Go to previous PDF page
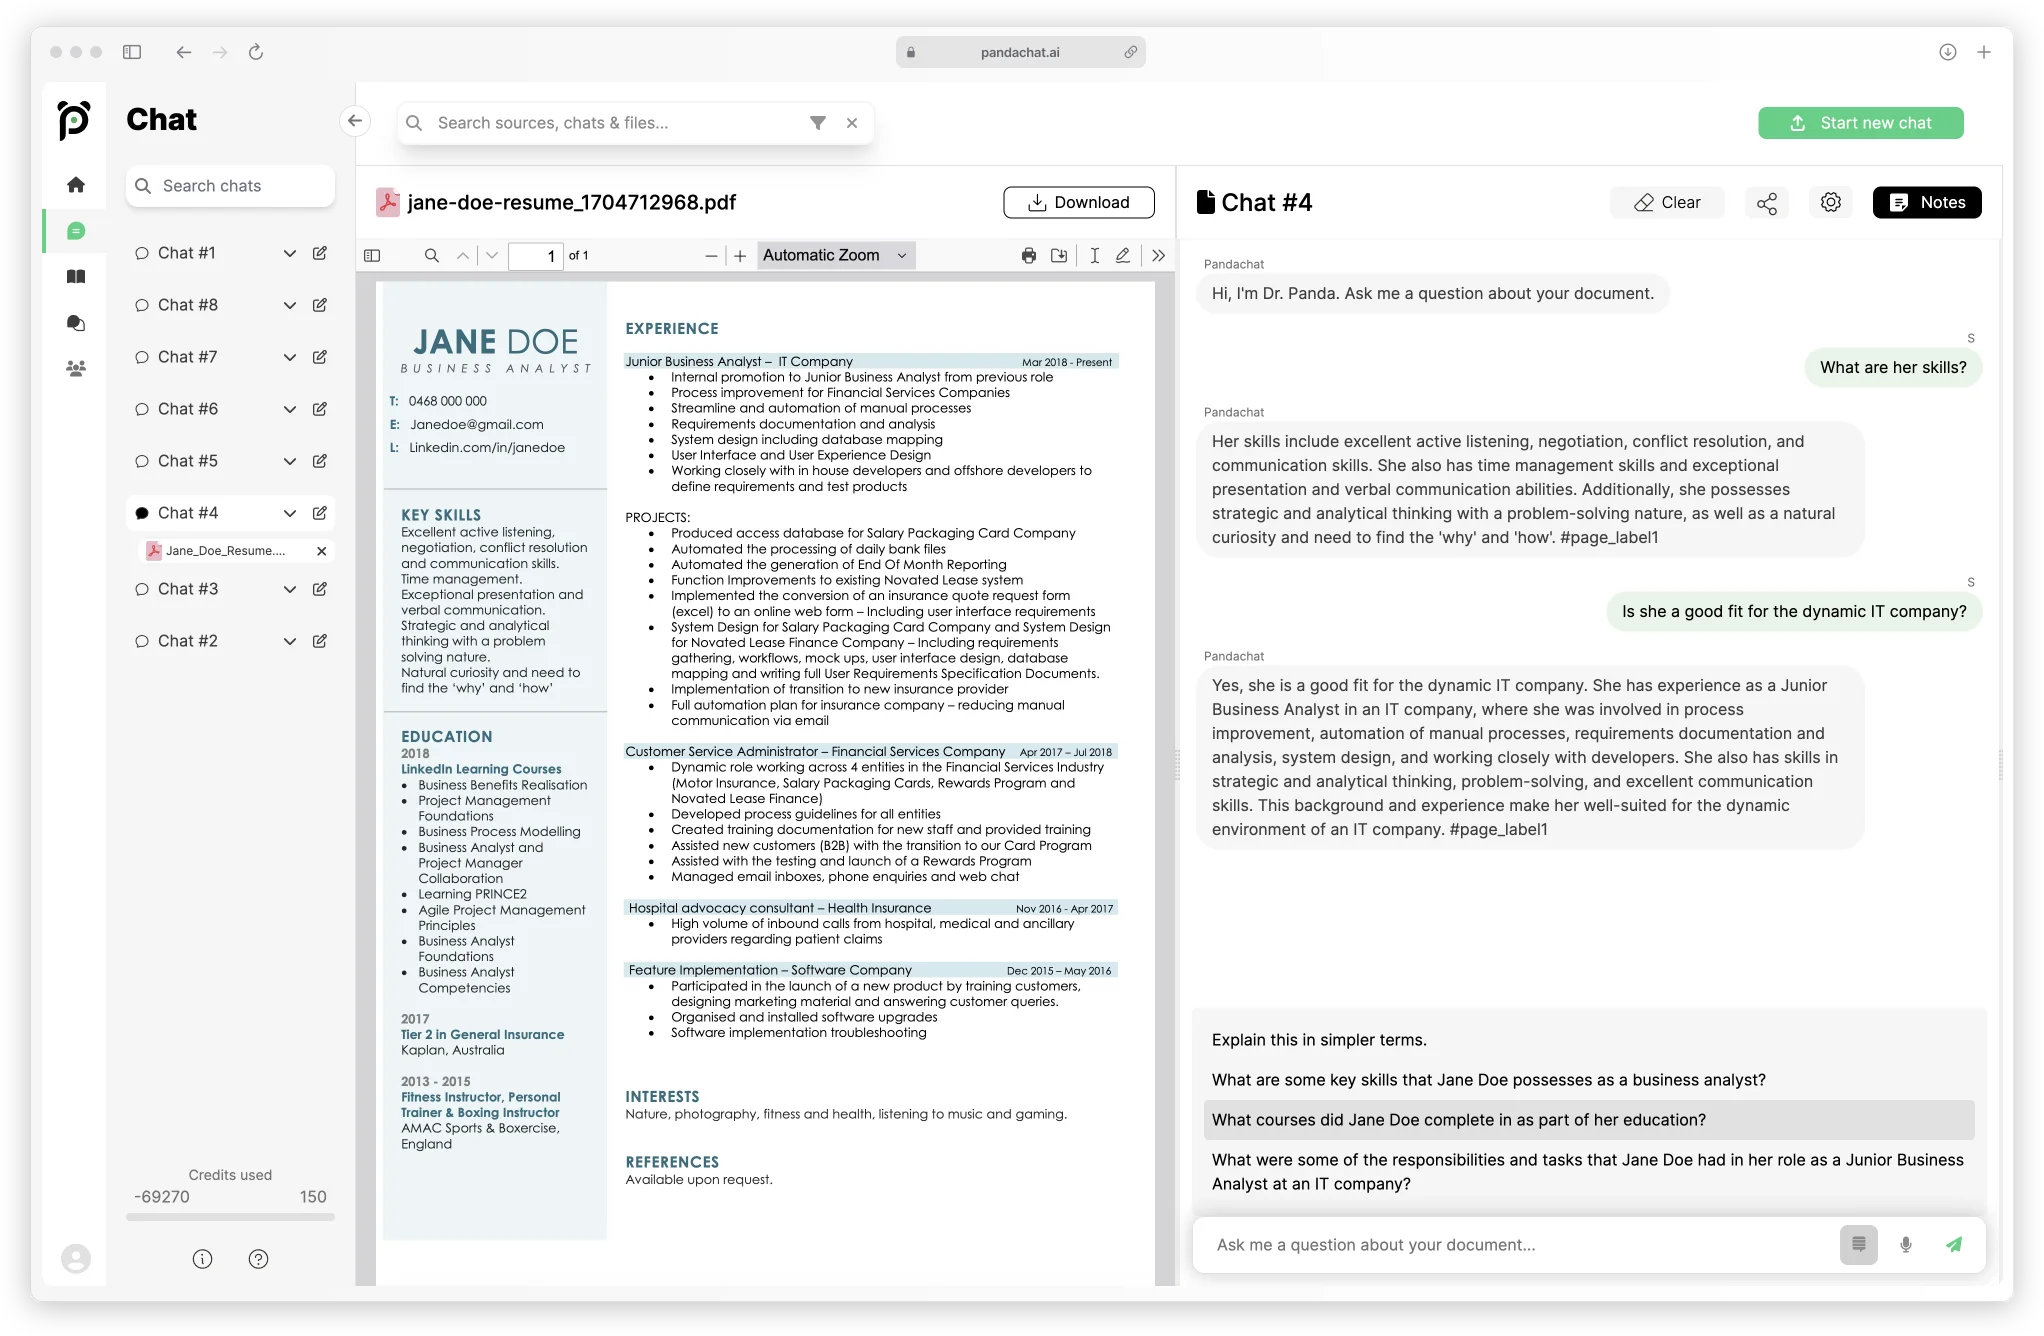Image resolution: width=2044 pixels, height=1336 pixels. pos(463,256)
